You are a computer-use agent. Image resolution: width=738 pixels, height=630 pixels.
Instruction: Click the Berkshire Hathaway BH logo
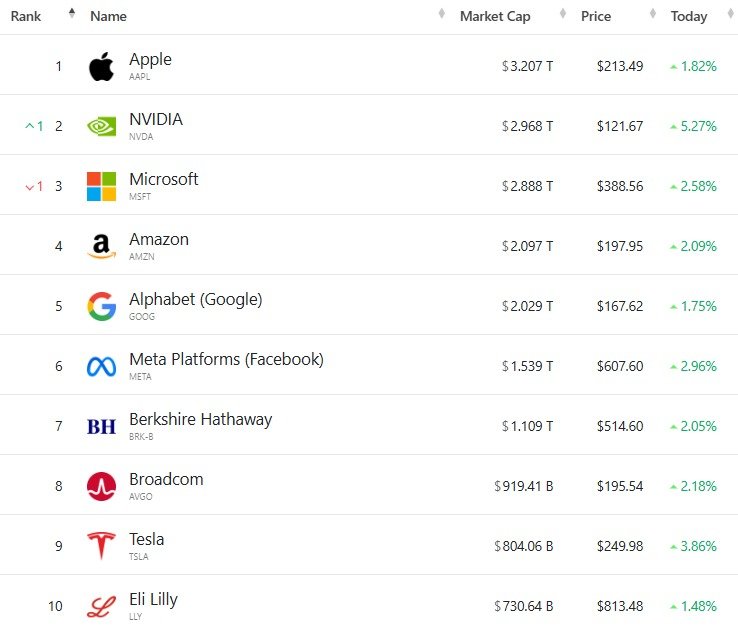point(101,427)
